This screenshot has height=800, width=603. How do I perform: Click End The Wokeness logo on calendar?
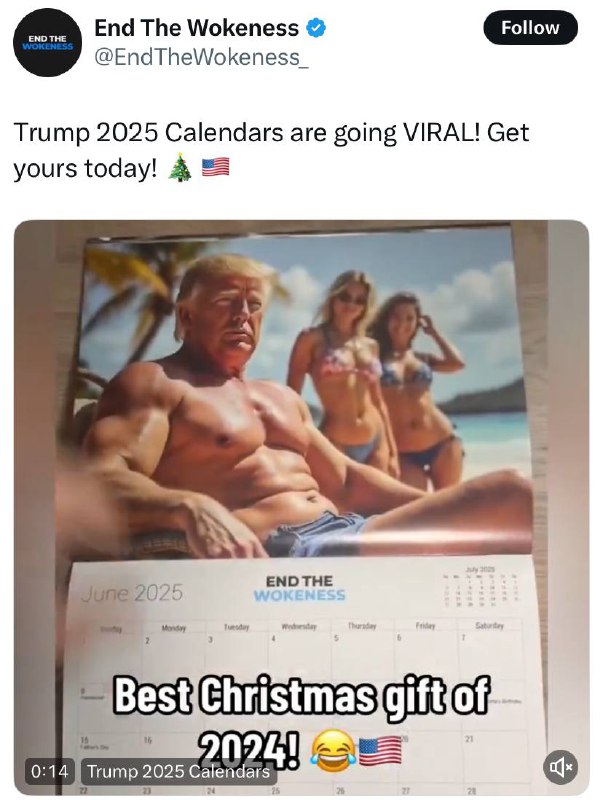(299, 588)
